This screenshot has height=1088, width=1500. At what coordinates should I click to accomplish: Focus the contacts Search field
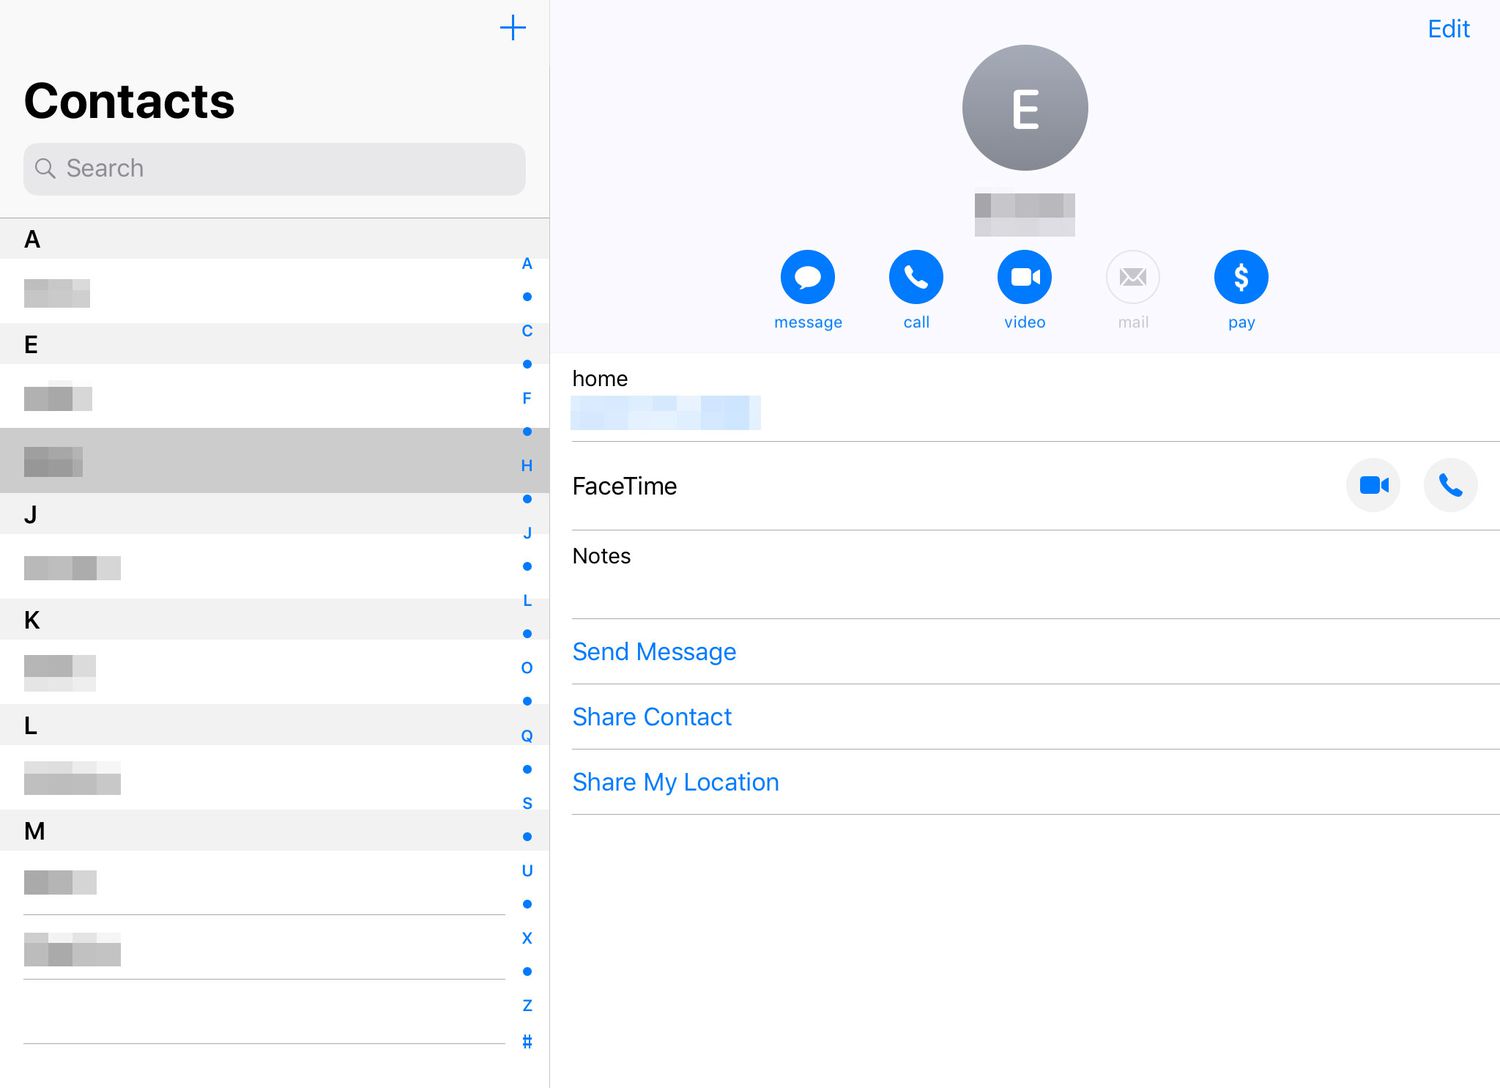(274, 169)
